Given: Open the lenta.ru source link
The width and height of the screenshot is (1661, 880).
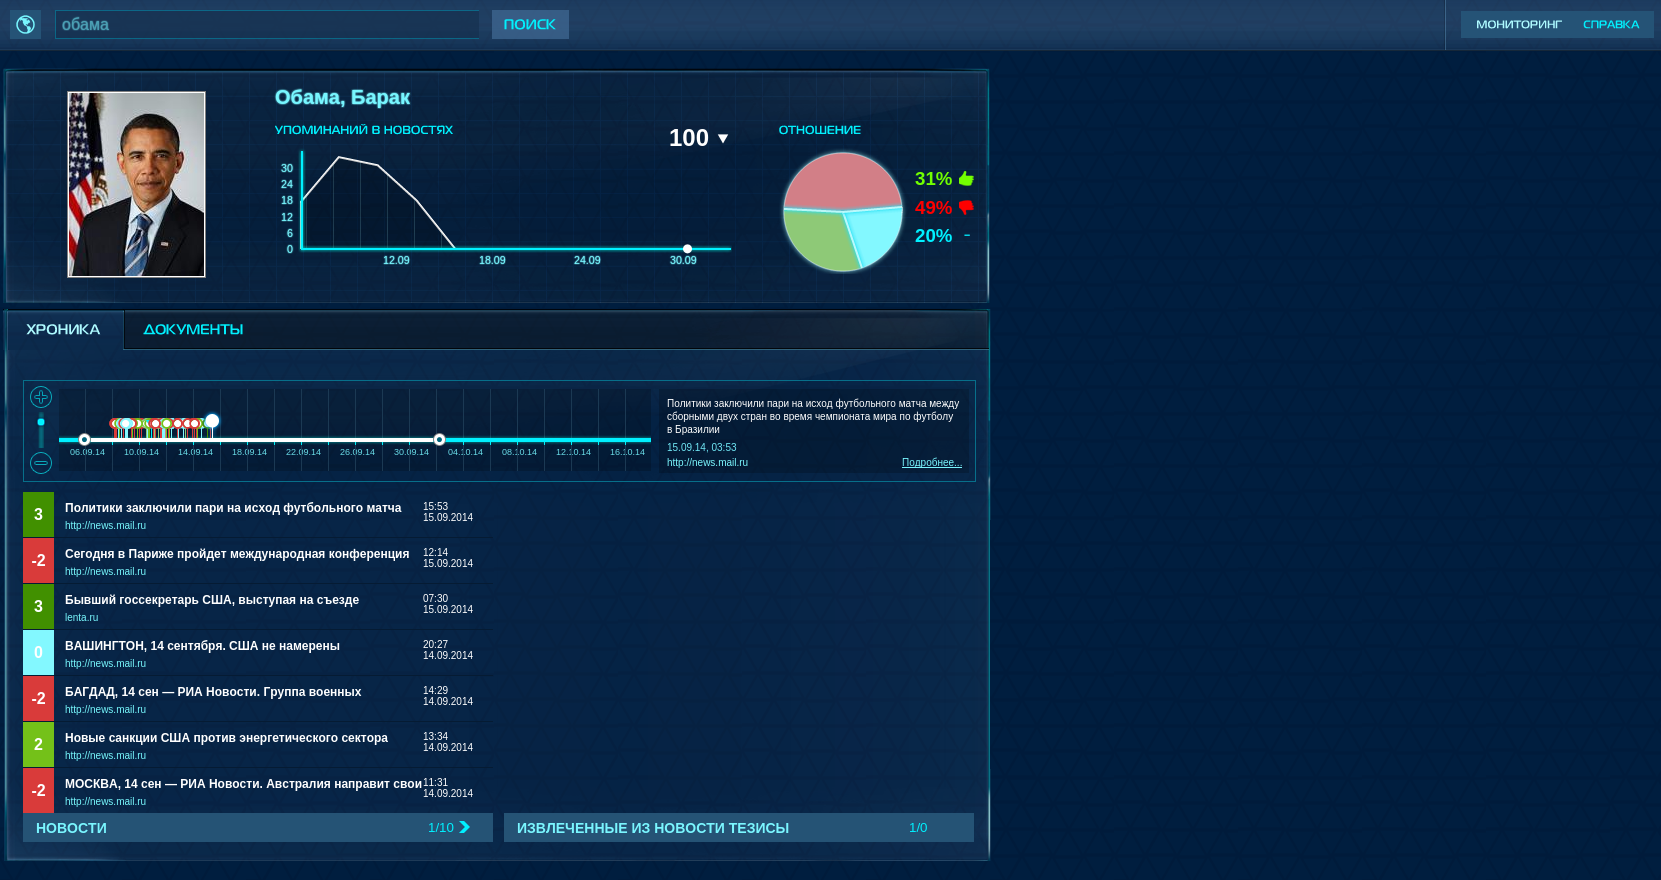Looking at the screenshot, I should 81,618.
